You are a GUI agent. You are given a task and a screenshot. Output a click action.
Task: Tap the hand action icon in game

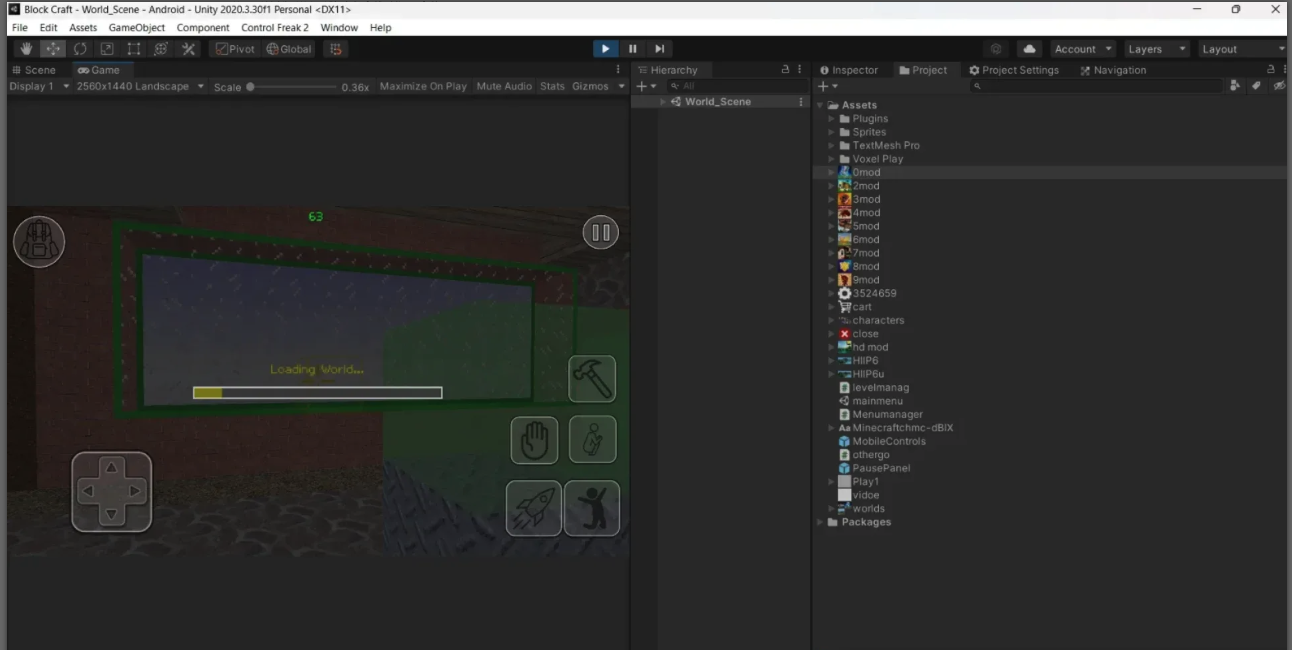535,440
